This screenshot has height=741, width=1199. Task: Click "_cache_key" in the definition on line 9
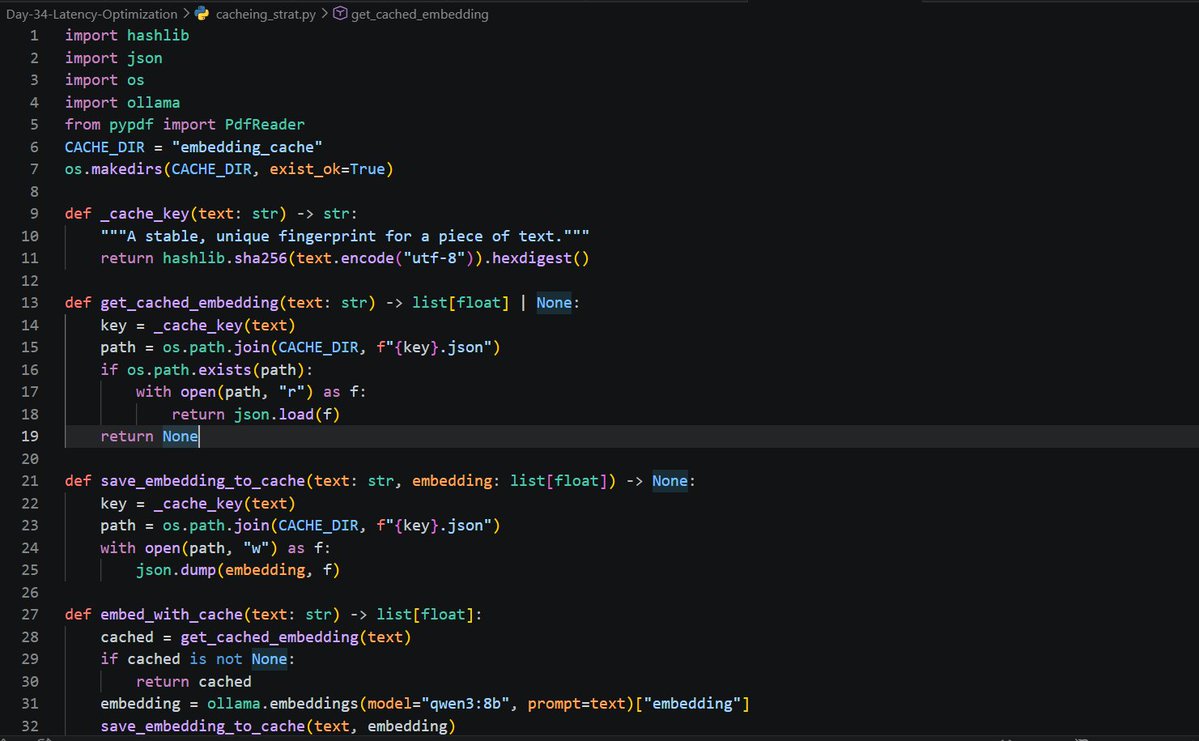tap(145, 213)
